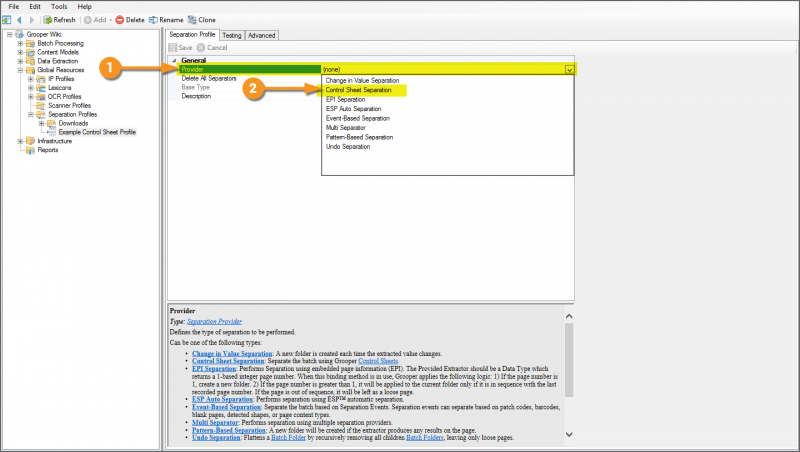
Task: Select the IP Profiles folder
Action: [x=61, y=79]
